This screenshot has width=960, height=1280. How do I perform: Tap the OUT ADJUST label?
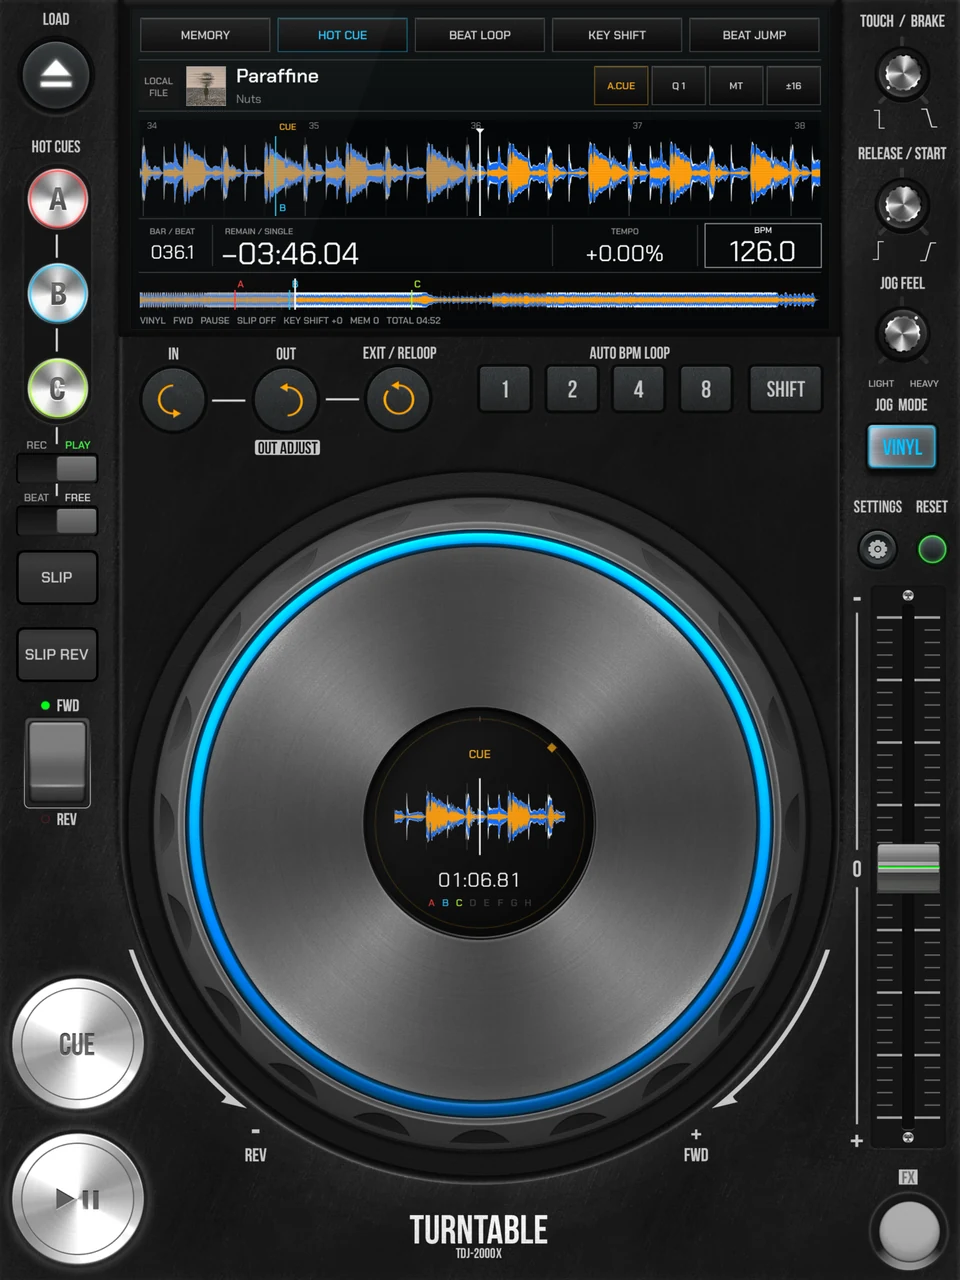click(x=287, y=448)
